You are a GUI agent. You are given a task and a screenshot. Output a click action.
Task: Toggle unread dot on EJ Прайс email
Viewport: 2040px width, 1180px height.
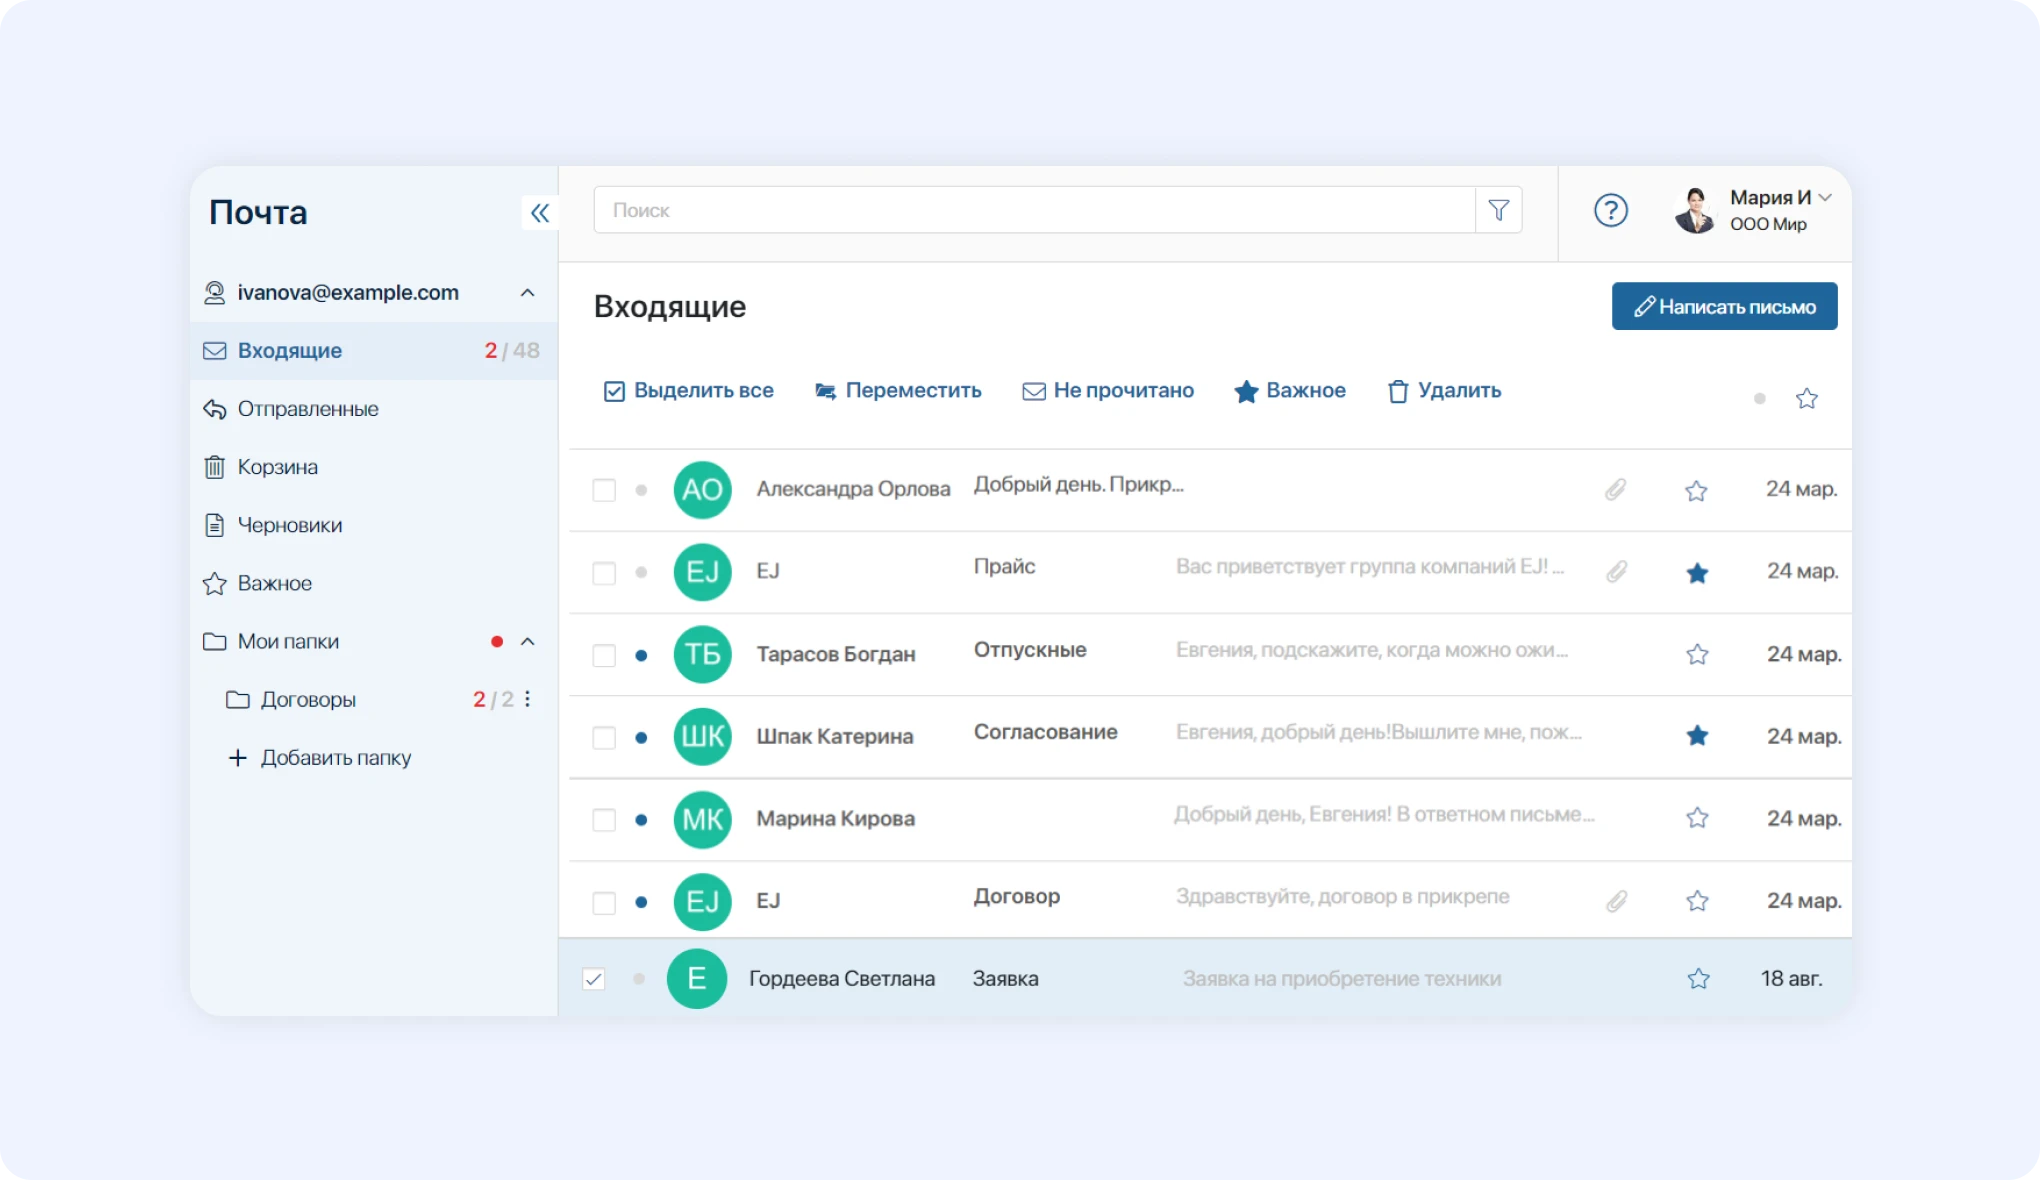tap(641, 573)
